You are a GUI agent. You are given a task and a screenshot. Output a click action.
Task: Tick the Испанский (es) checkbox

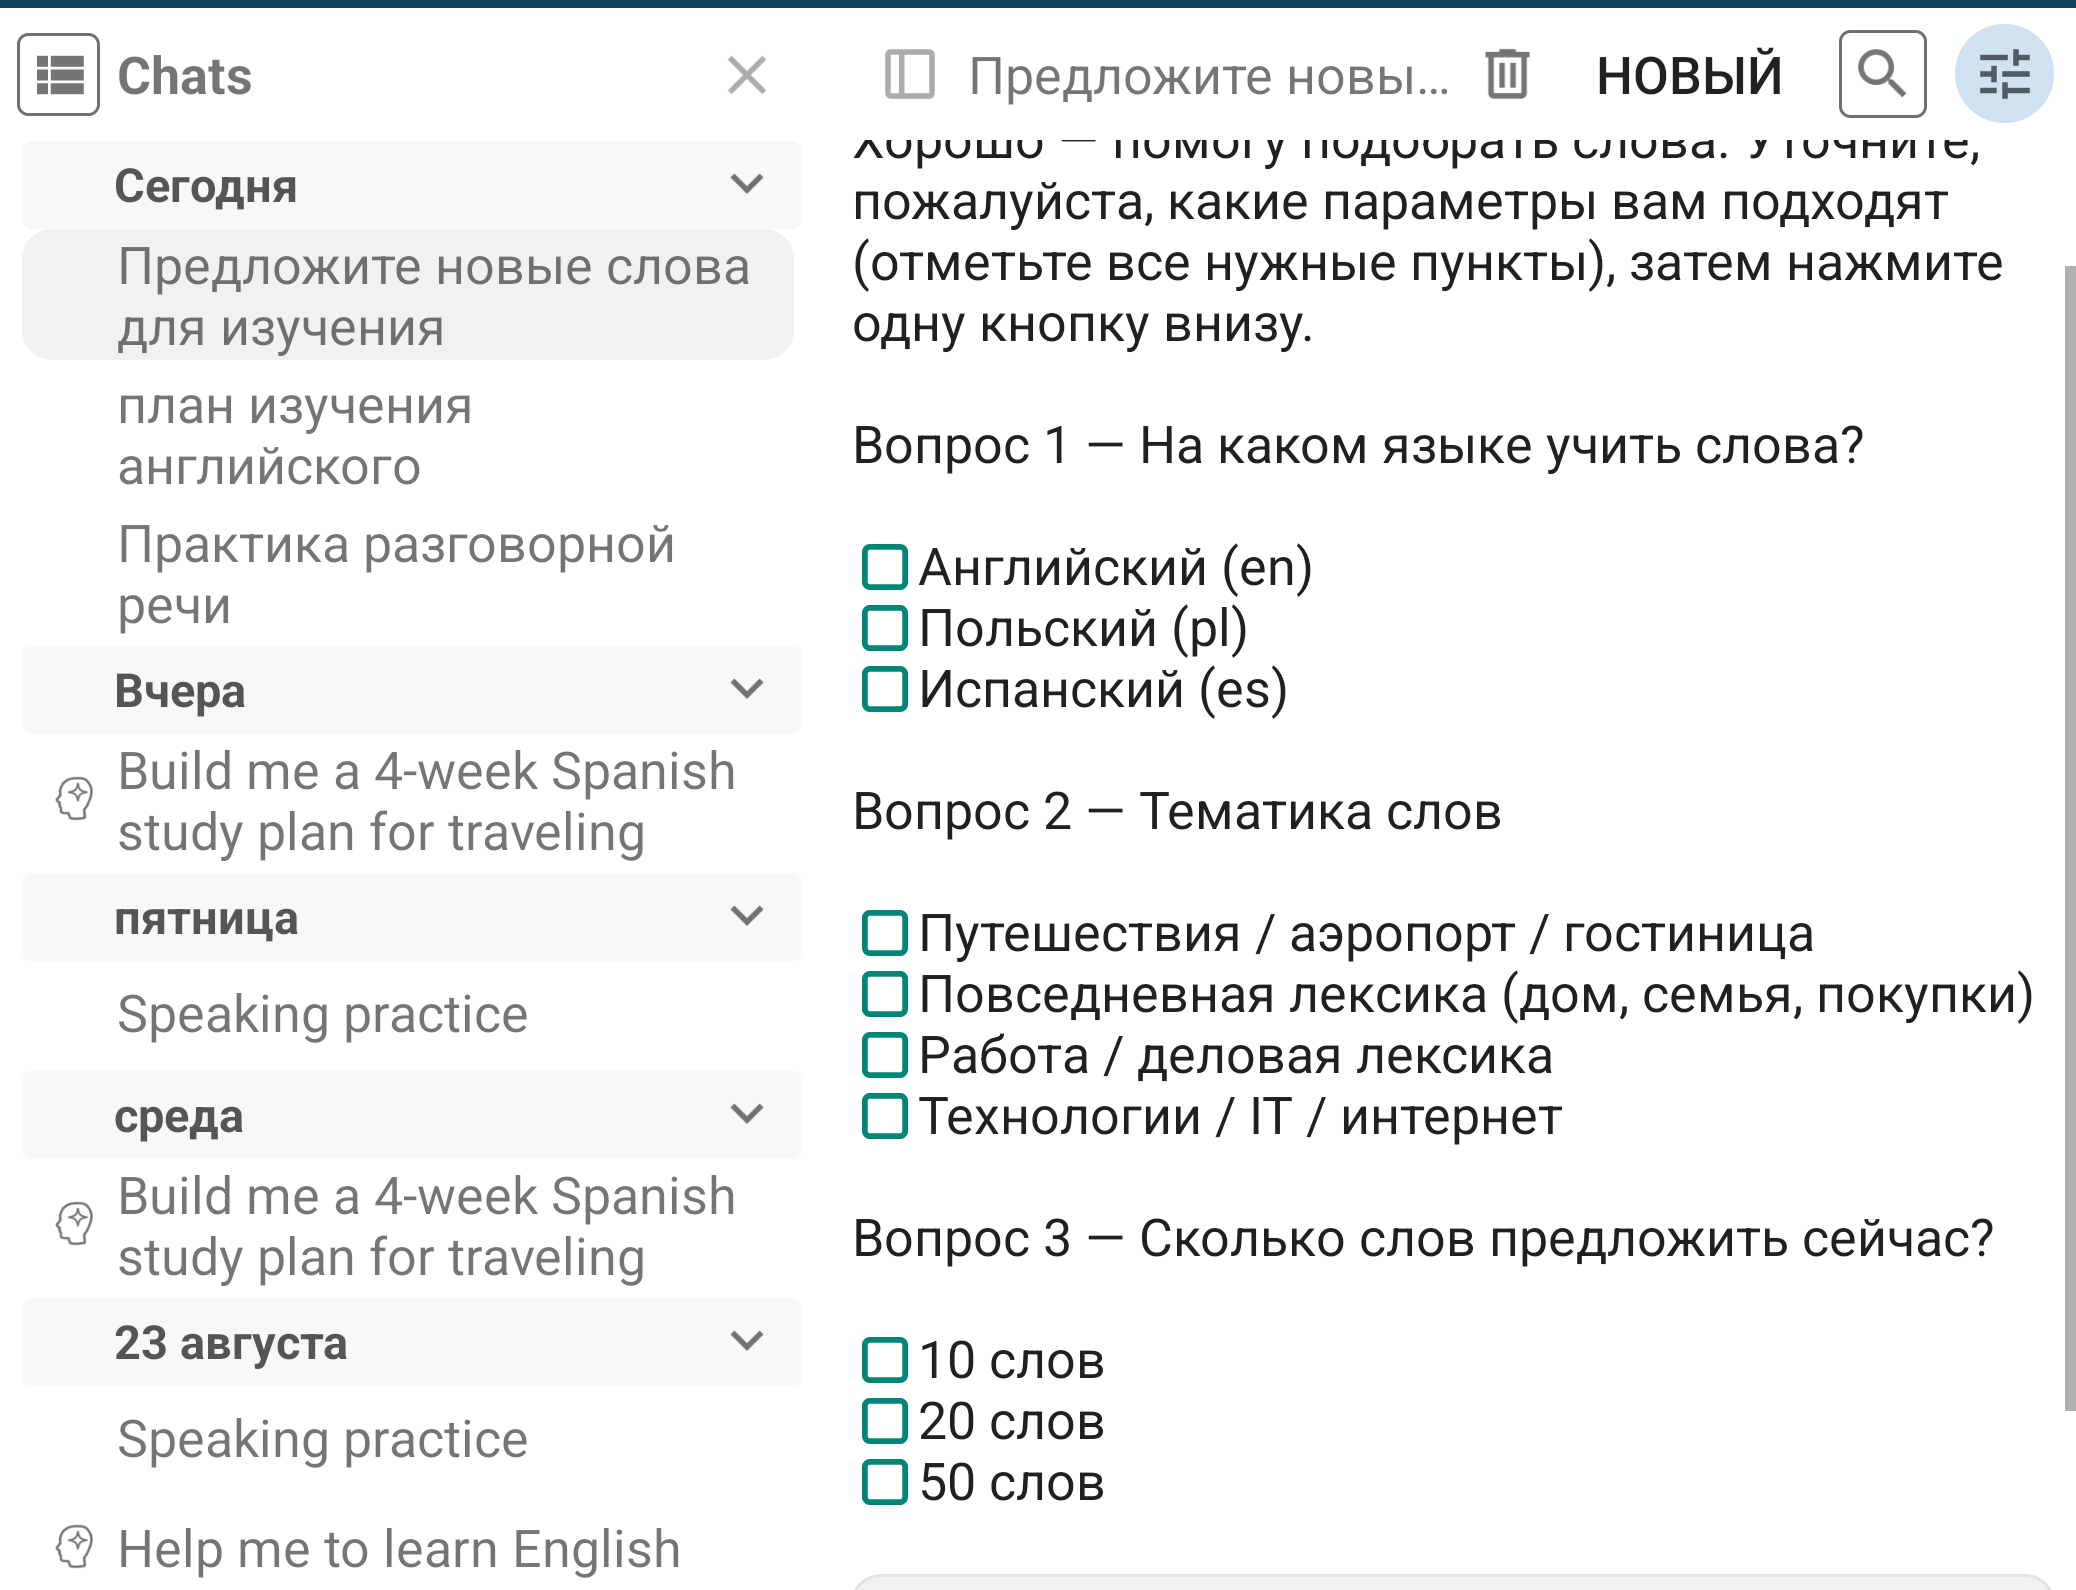(x=885, y=689)
